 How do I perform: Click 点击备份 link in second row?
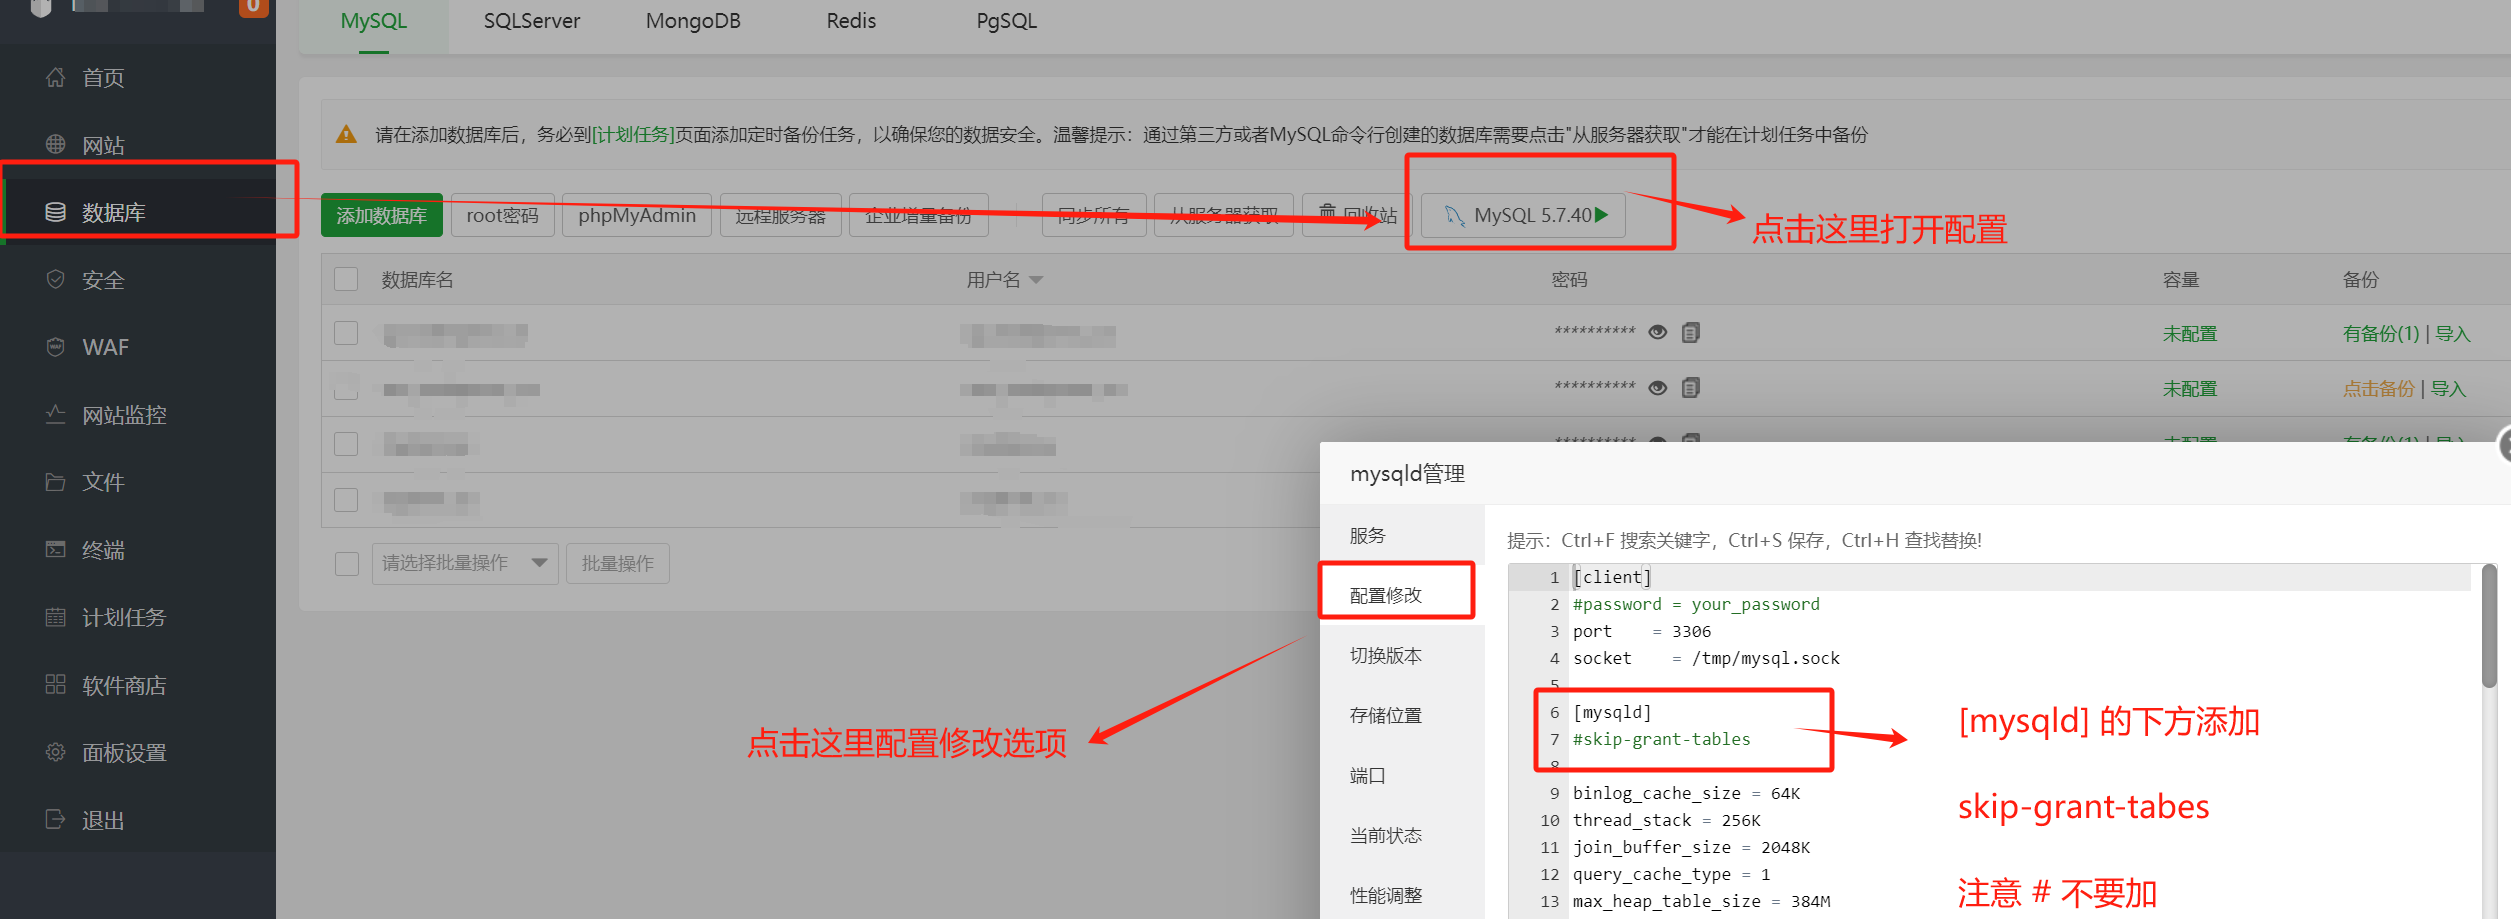2379,388
